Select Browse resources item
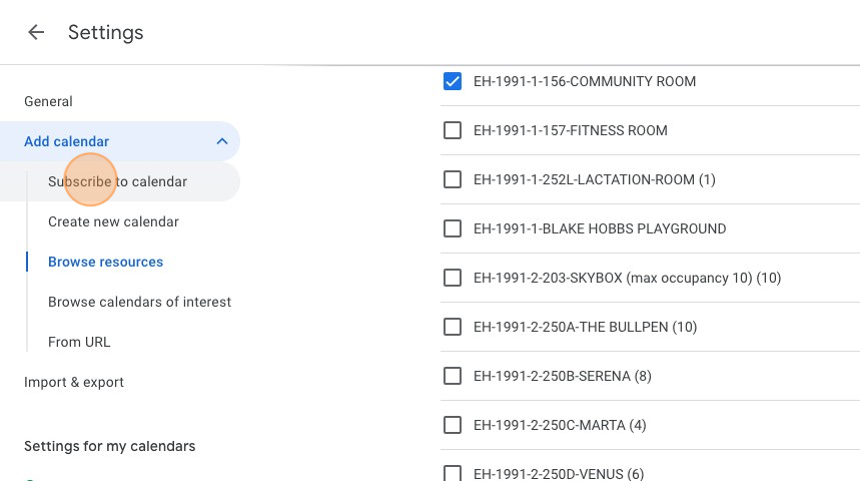The image size is (860, 481). (x=106, y=262)
